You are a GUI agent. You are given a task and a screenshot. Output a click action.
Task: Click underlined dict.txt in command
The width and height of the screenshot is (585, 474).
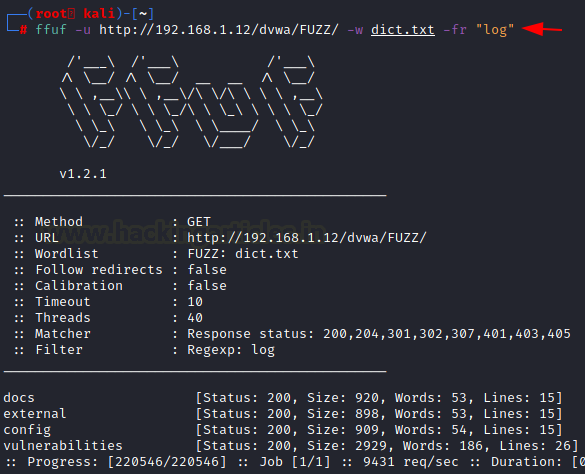click(x=403, y=29)
